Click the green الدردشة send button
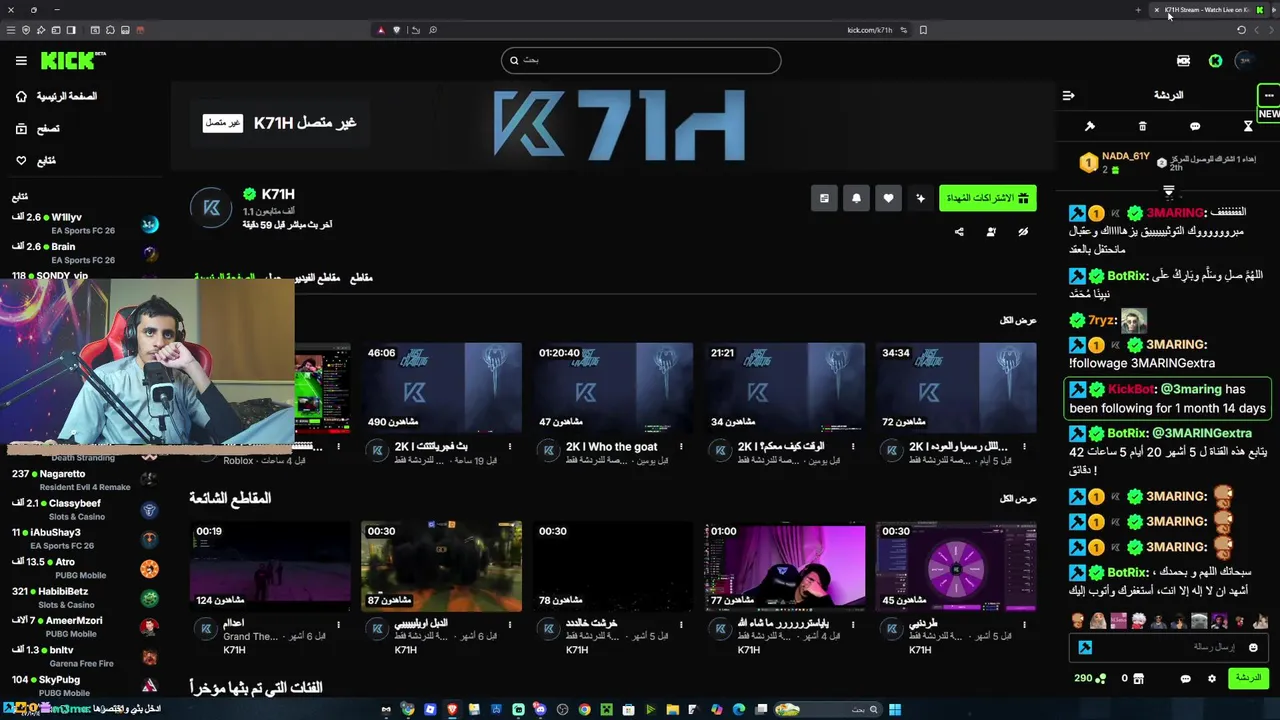This screenshot has width=1280, height=720. tap(1248, 678)
